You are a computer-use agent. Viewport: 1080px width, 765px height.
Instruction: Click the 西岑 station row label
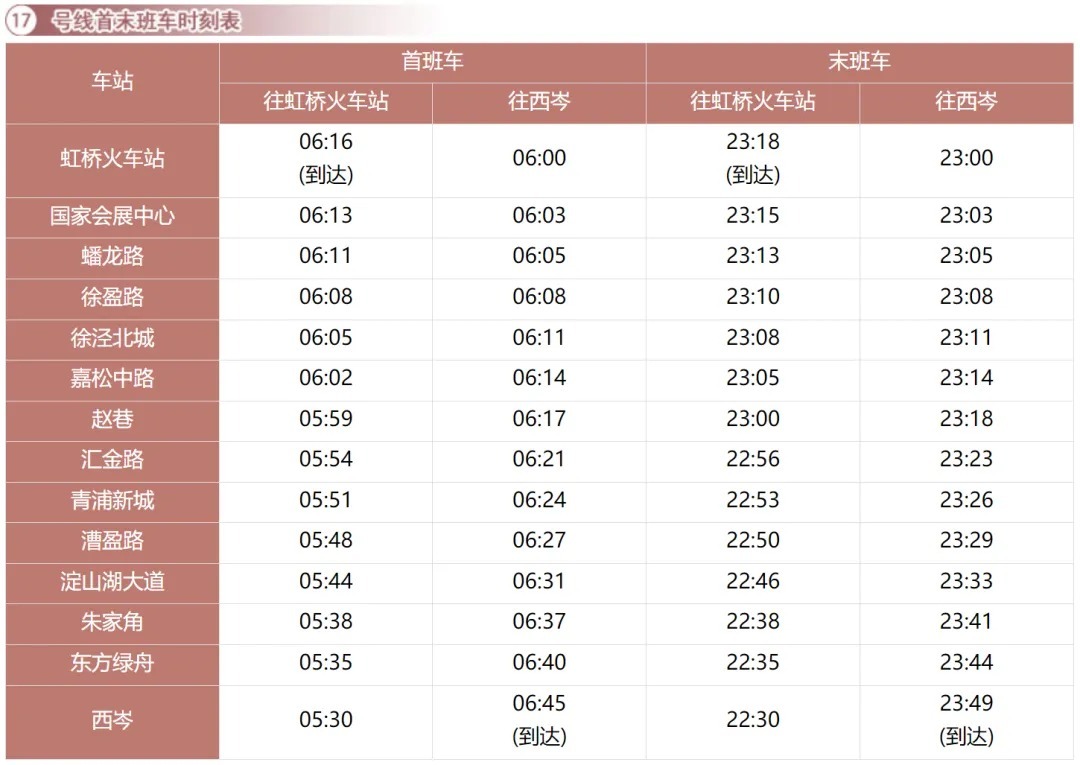coord(112,720)
